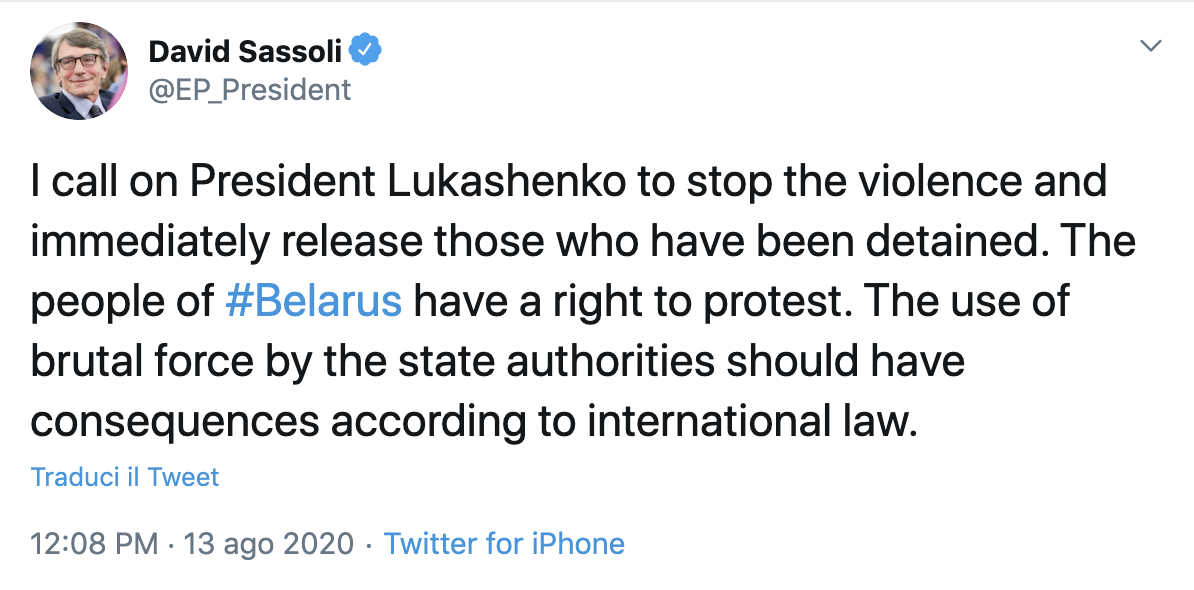Screen dimensions: 1194x590
Task: Select Traduci il Tweet
Action: coord(125,477)
